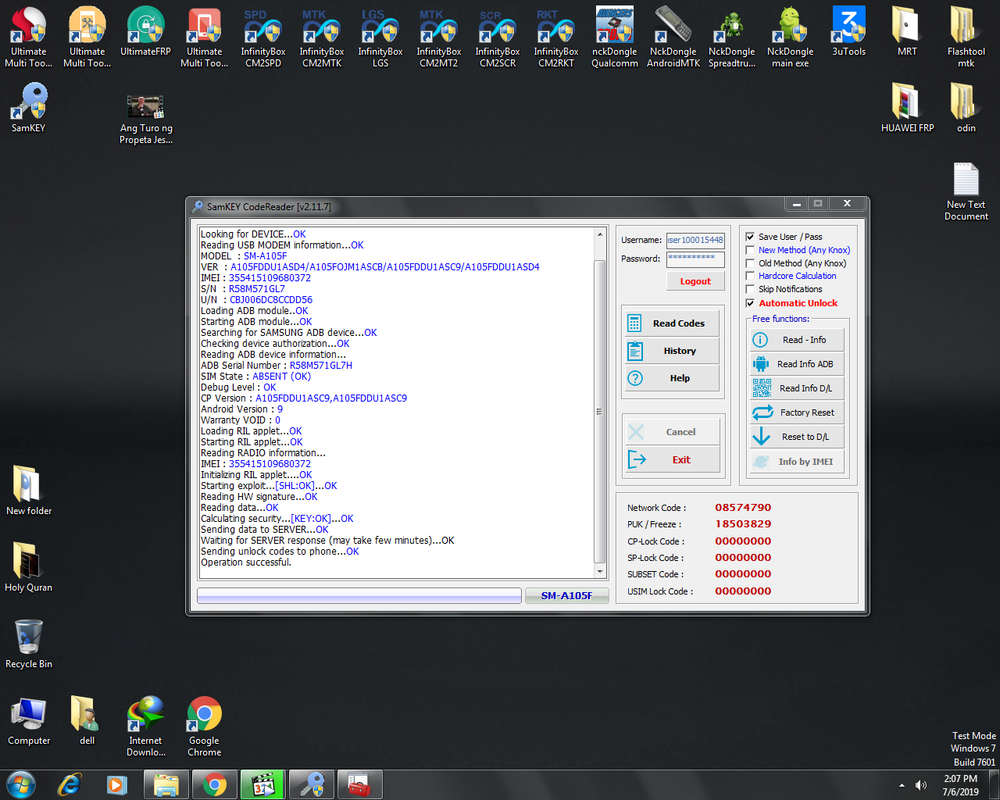The width and height of the screenshot is (1000, 800).
Task: Click log scrollbar up arrow
Action: [599, 234]
